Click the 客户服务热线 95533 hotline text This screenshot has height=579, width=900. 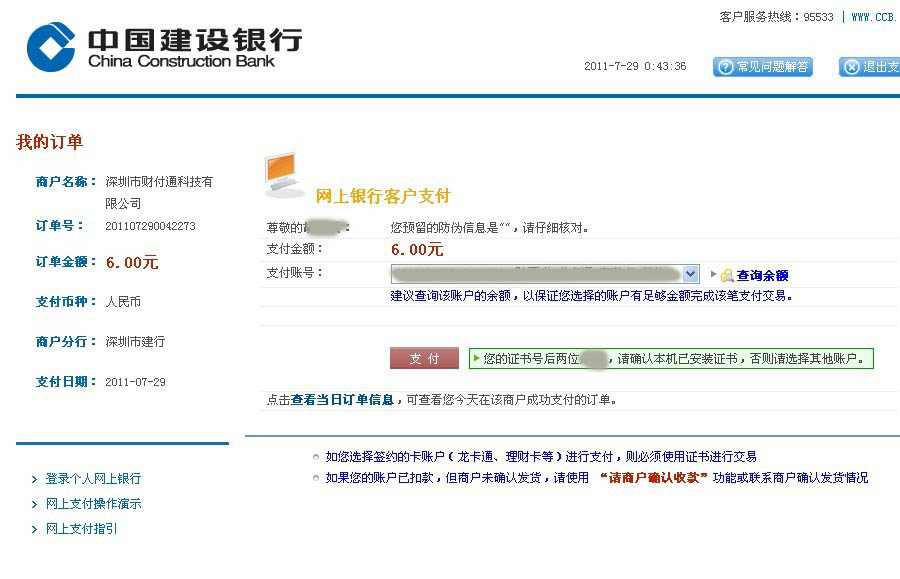point(776,17)
